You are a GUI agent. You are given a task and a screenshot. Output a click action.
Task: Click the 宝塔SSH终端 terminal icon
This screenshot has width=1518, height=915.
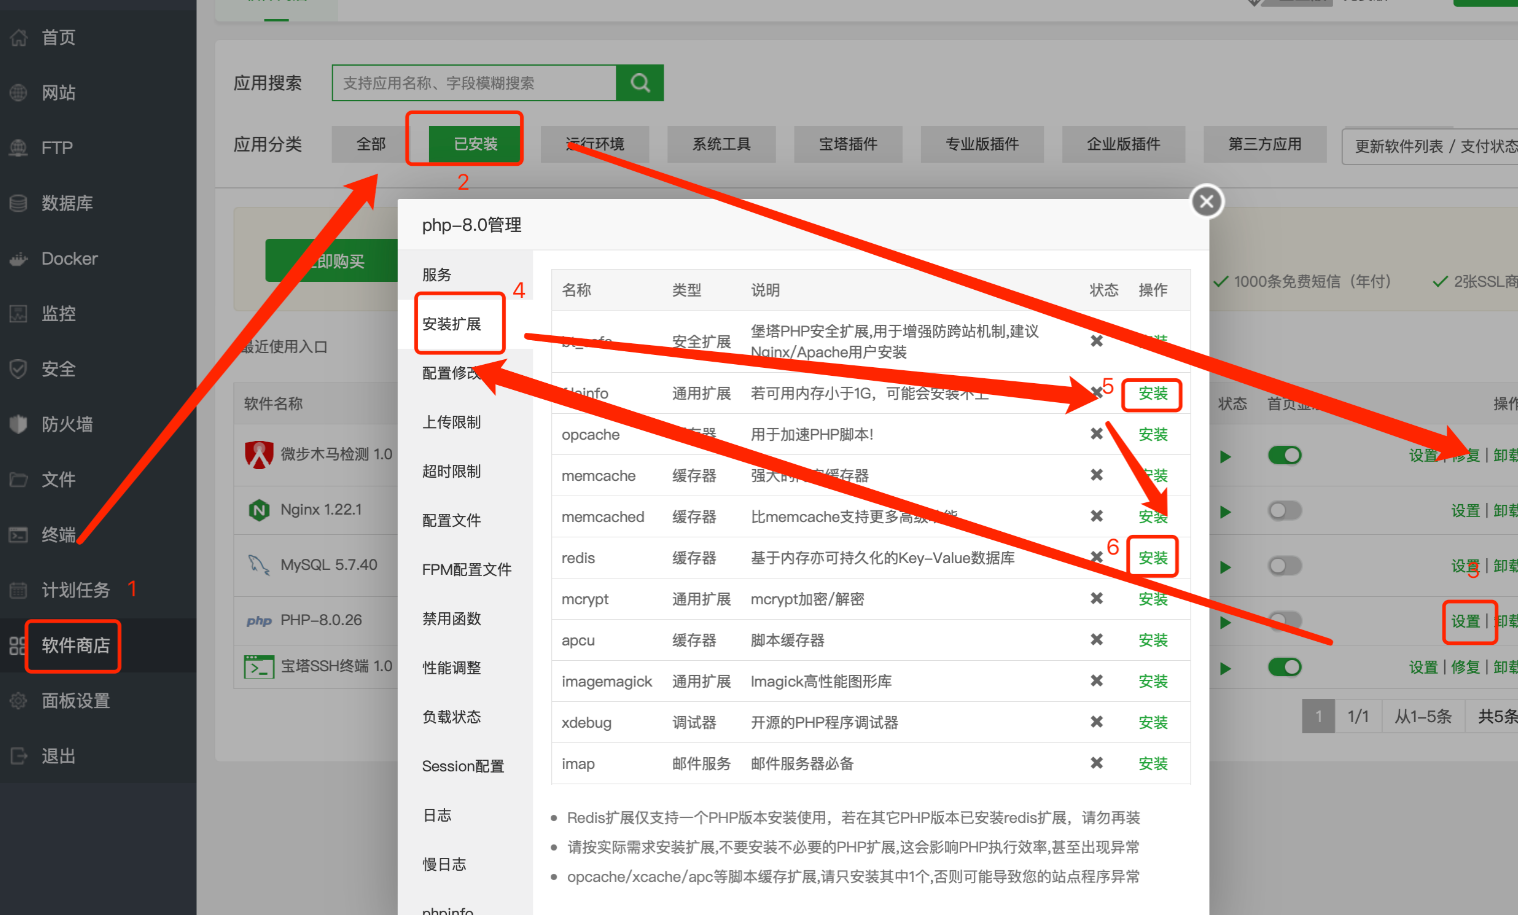click(x=259, y=666)
